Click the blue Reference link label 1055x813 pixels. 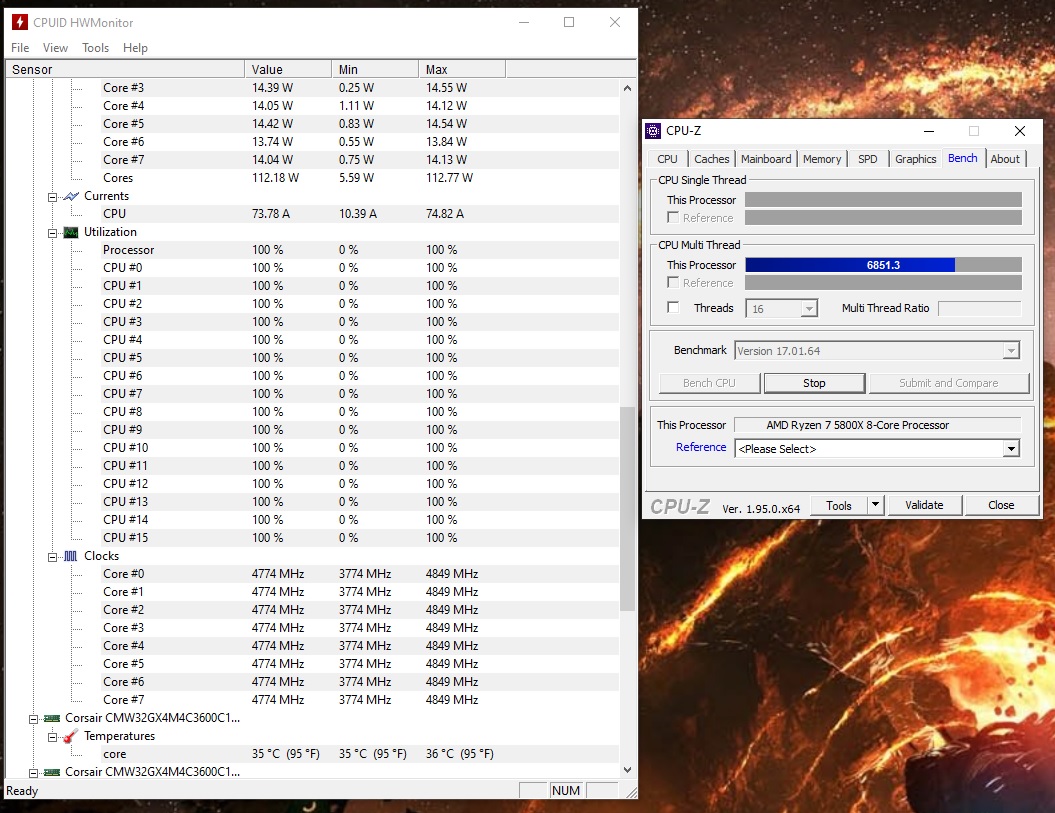click(700, 447)
